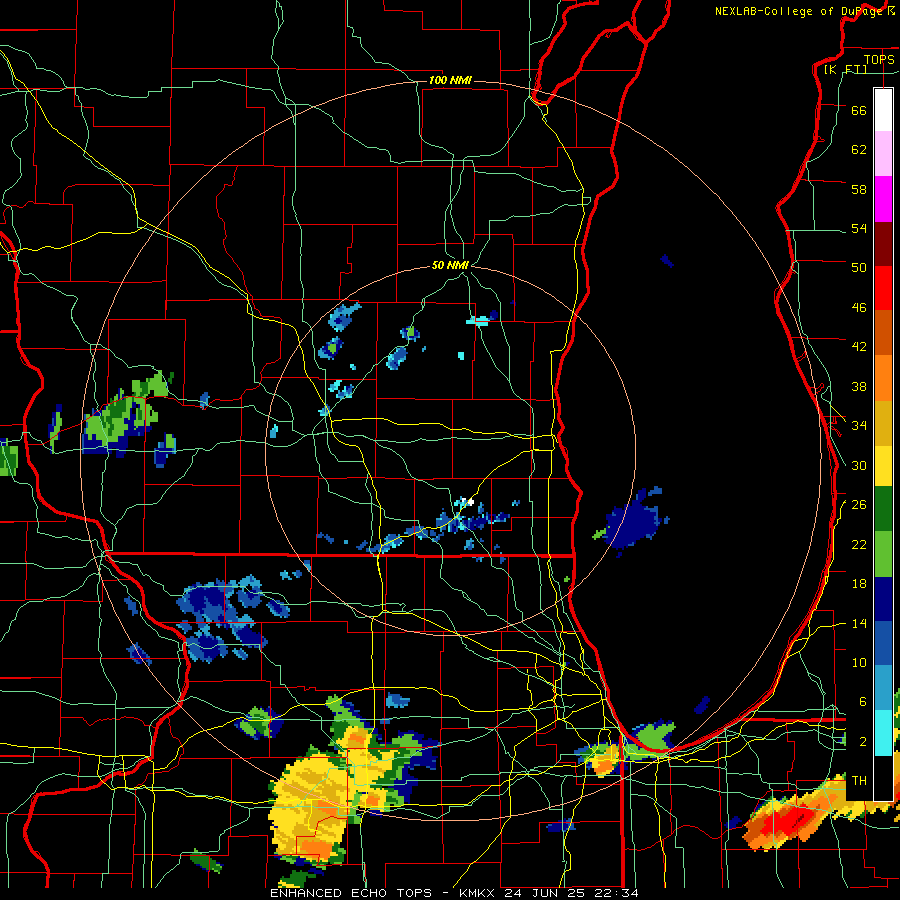Select the cyan legend color swatch

click(883, 733)
